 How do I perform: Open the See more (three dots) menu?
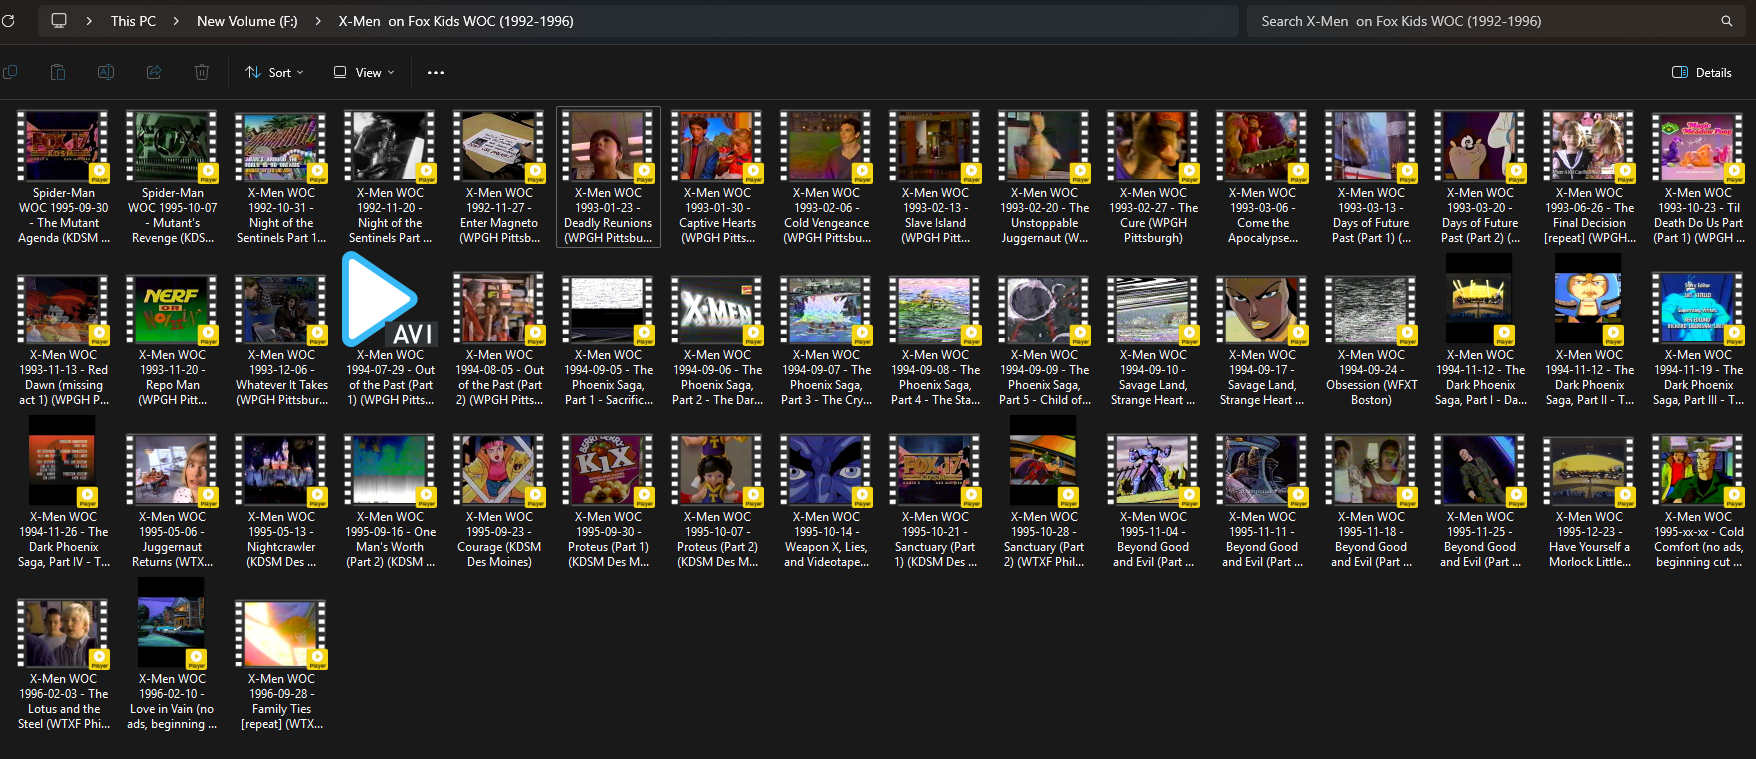(x=436, y=72)
